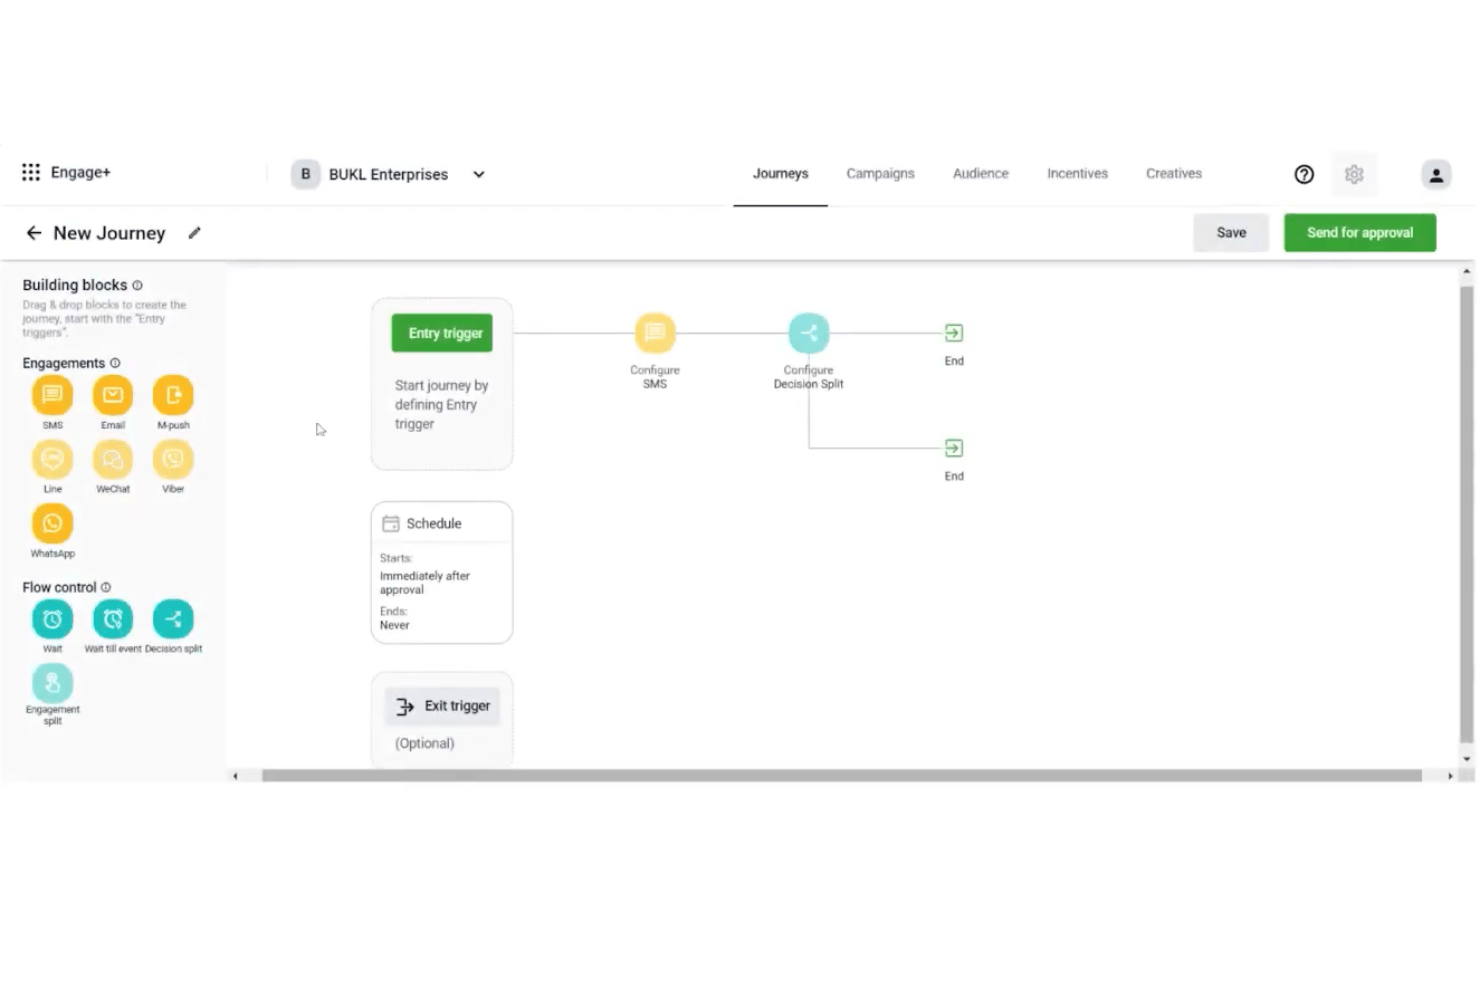Click the Save button
The width and height of the screenshot is (1480, 987).
click(1231, 233)
